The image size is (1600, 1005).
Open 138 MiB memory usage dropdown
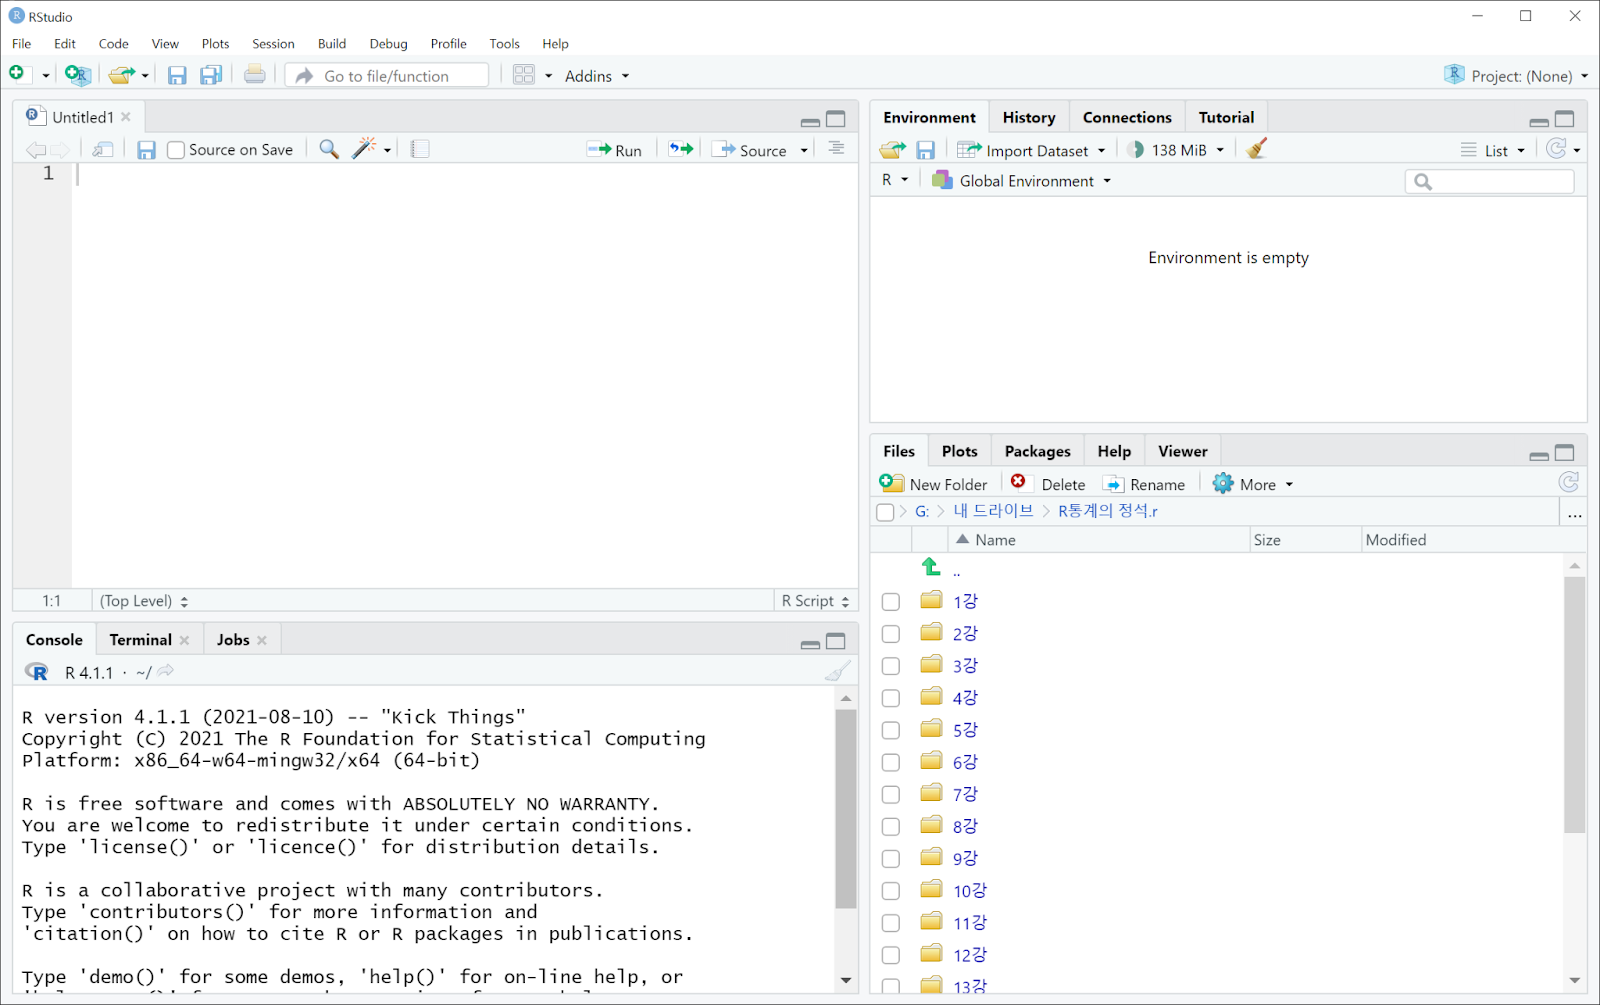1176,150
